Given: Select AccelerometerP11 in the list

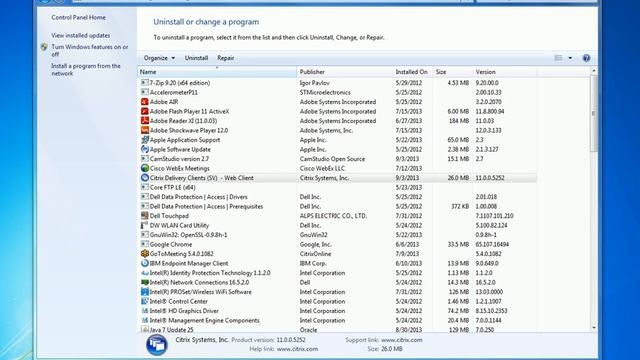Looking at the screenshot, I should (173, 92).
